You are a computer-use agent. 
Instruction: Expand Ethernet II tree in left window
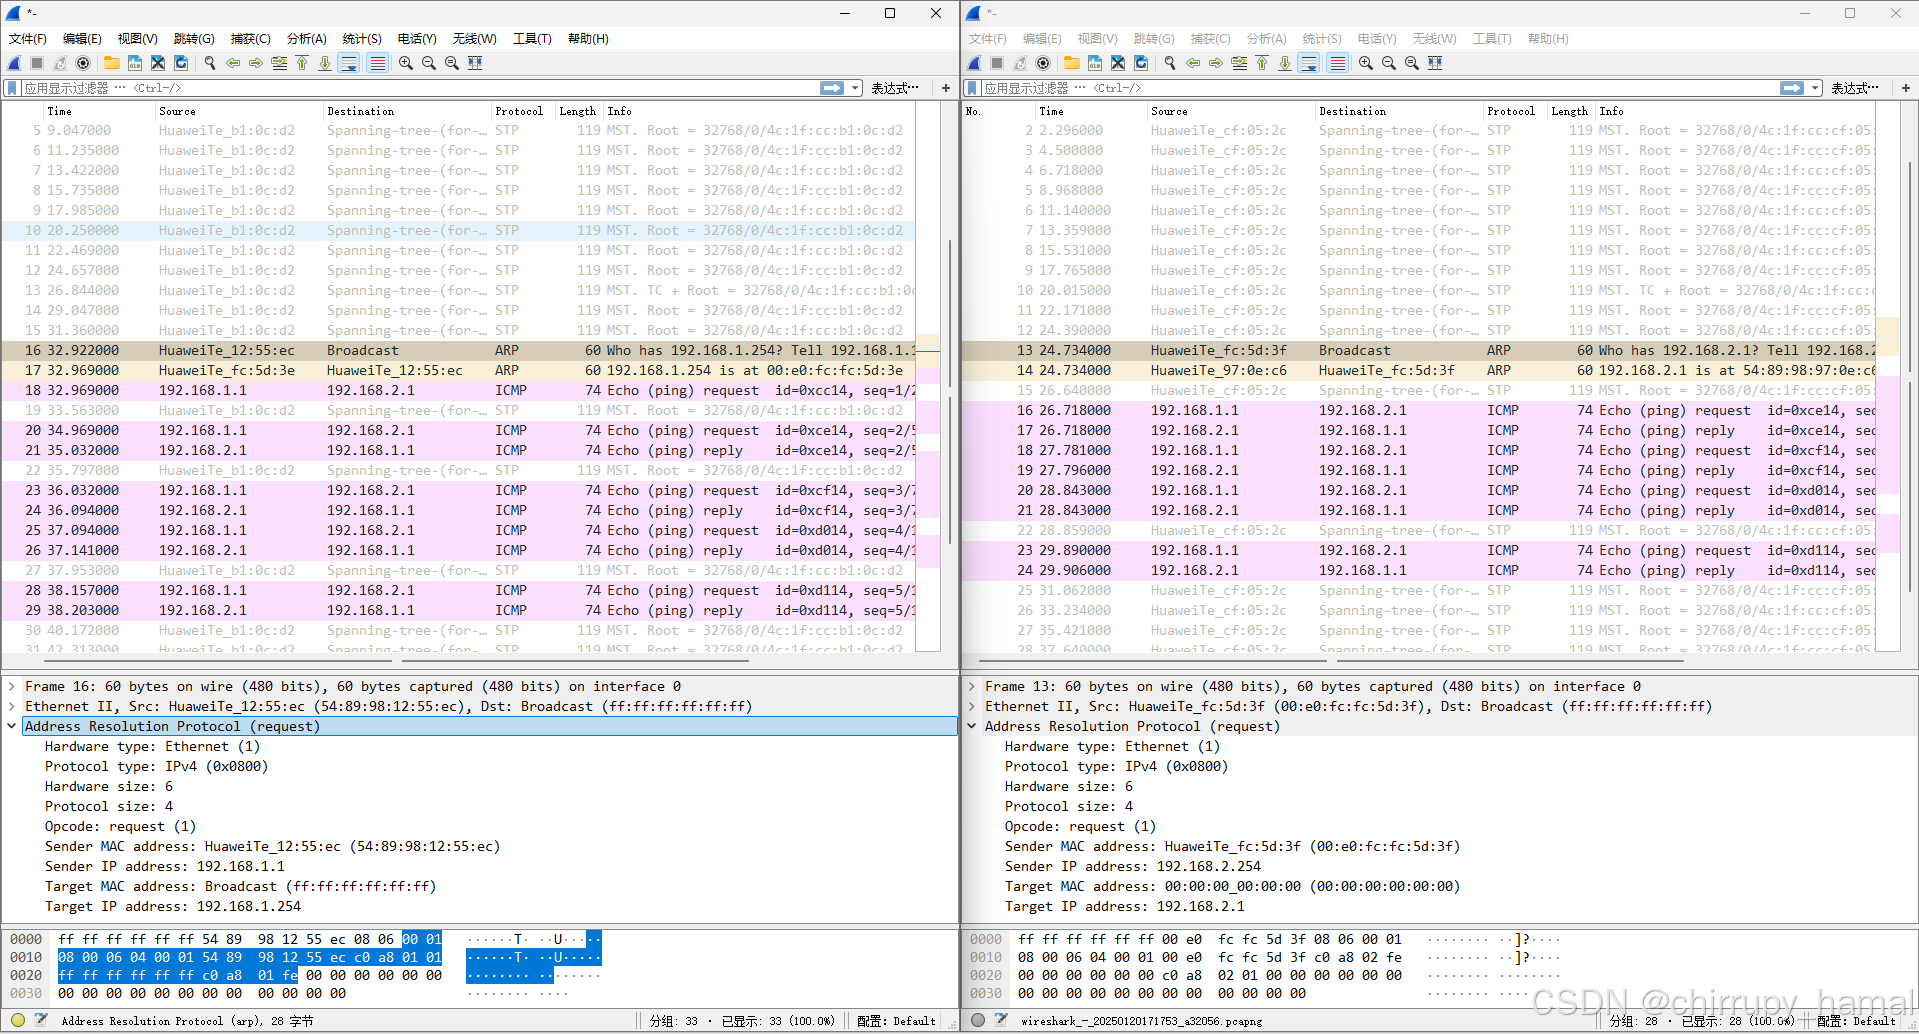(x=12, y=706)
